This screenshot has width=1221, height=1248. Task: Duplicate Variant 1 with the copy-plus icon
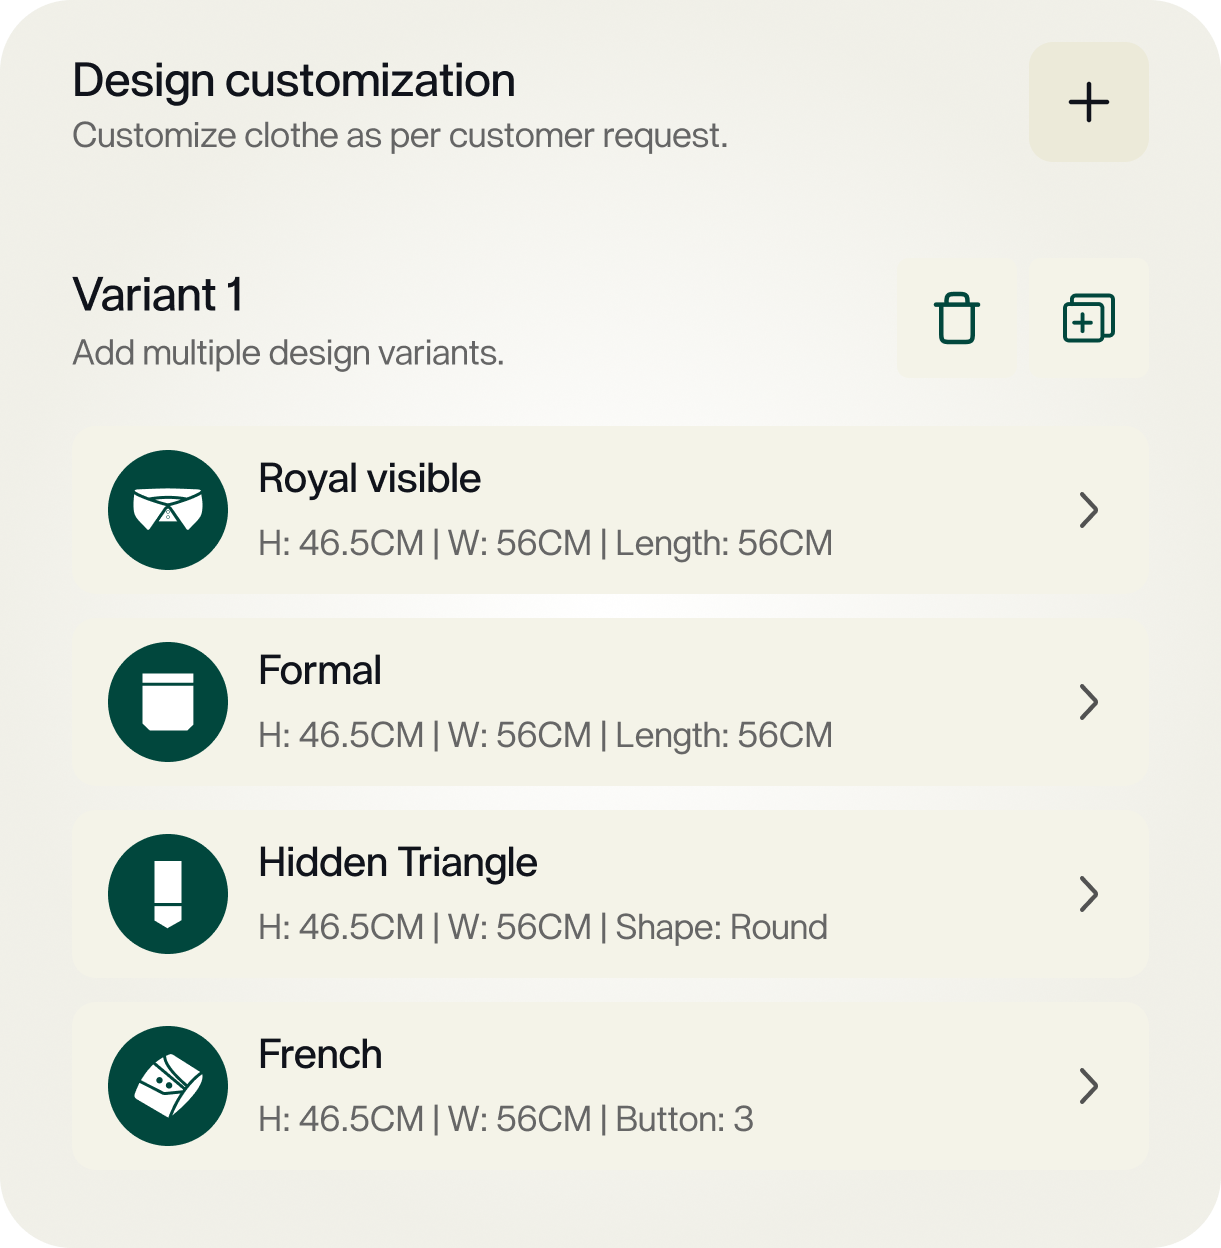pyautogui.click(x=1088, y=318)
